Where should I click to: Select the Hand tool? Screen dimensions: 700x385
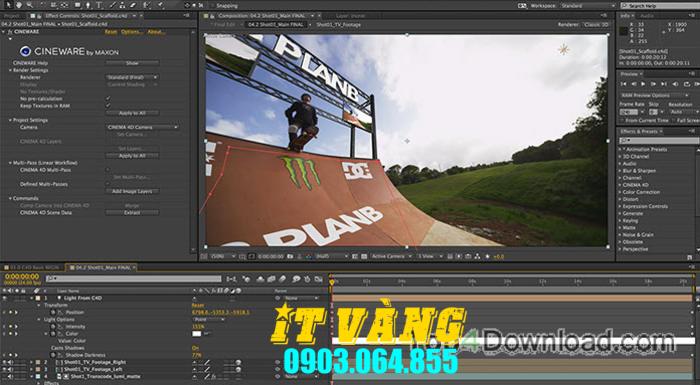click(x=19, y=5)
